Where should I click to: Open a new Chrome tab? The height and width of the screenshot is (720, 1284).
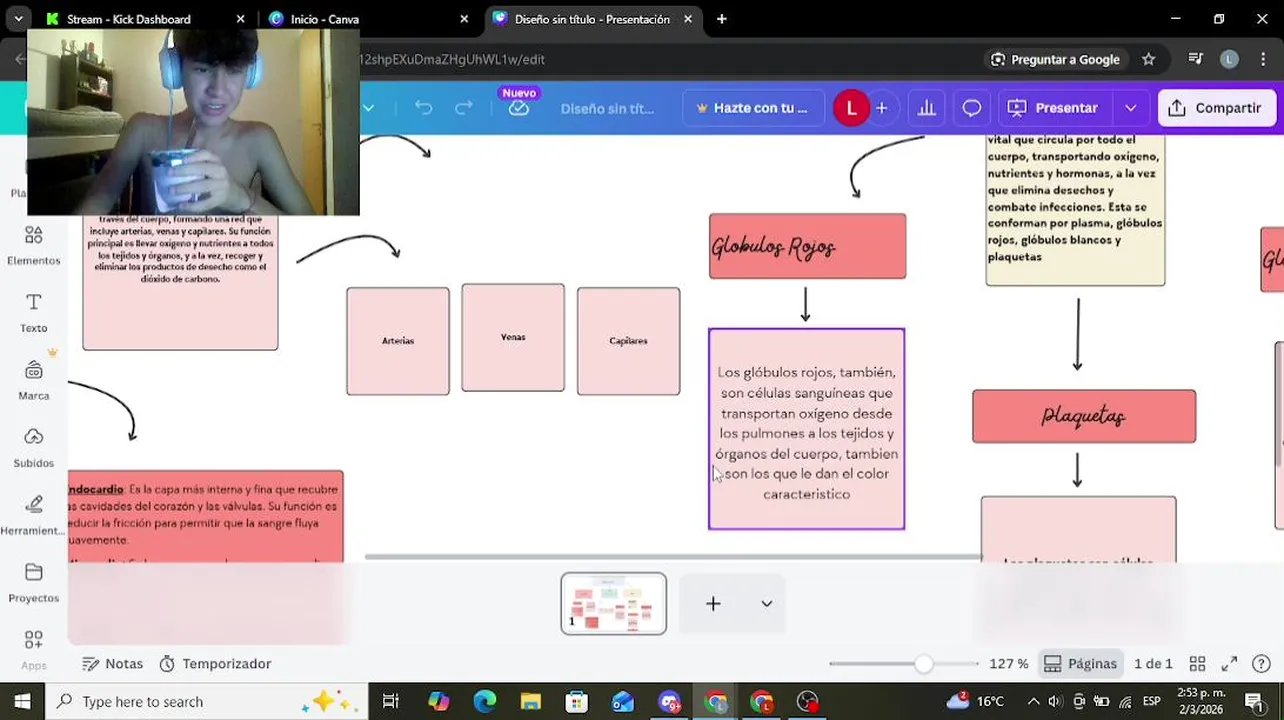pyautogui.click(x=721, y=19)
